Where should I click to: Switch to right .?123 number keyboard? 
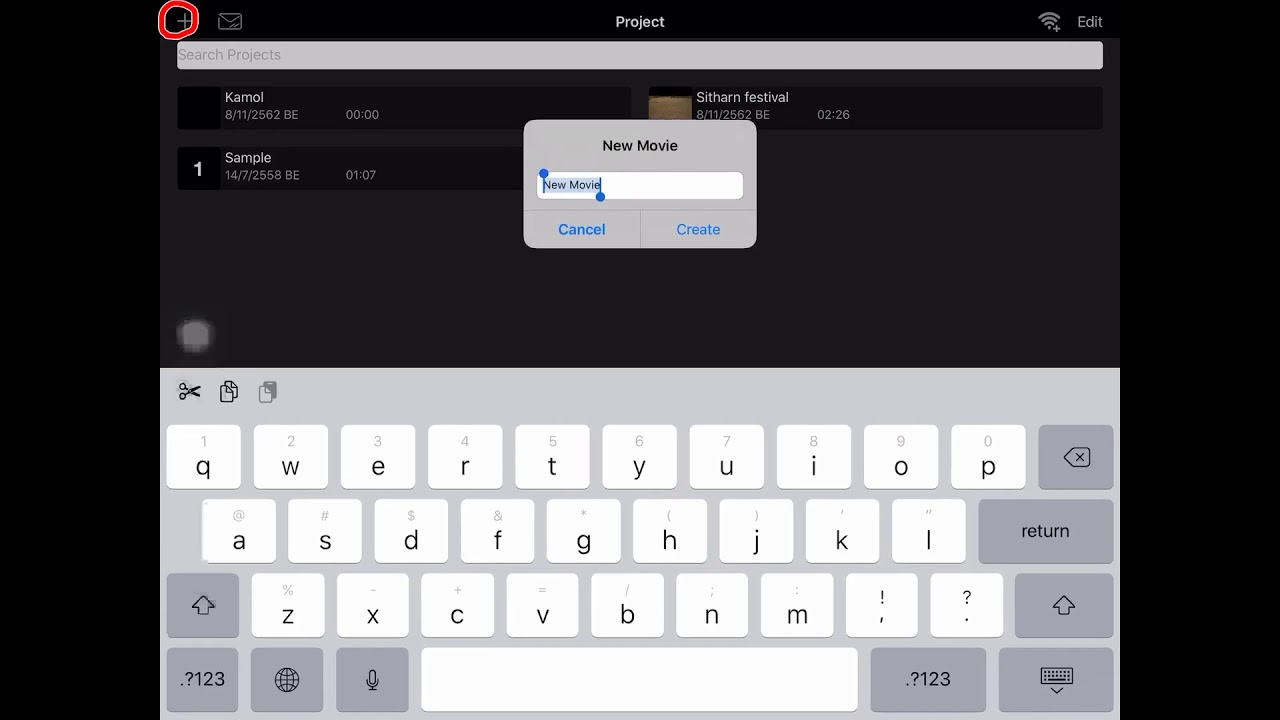[x=928, y=679]
